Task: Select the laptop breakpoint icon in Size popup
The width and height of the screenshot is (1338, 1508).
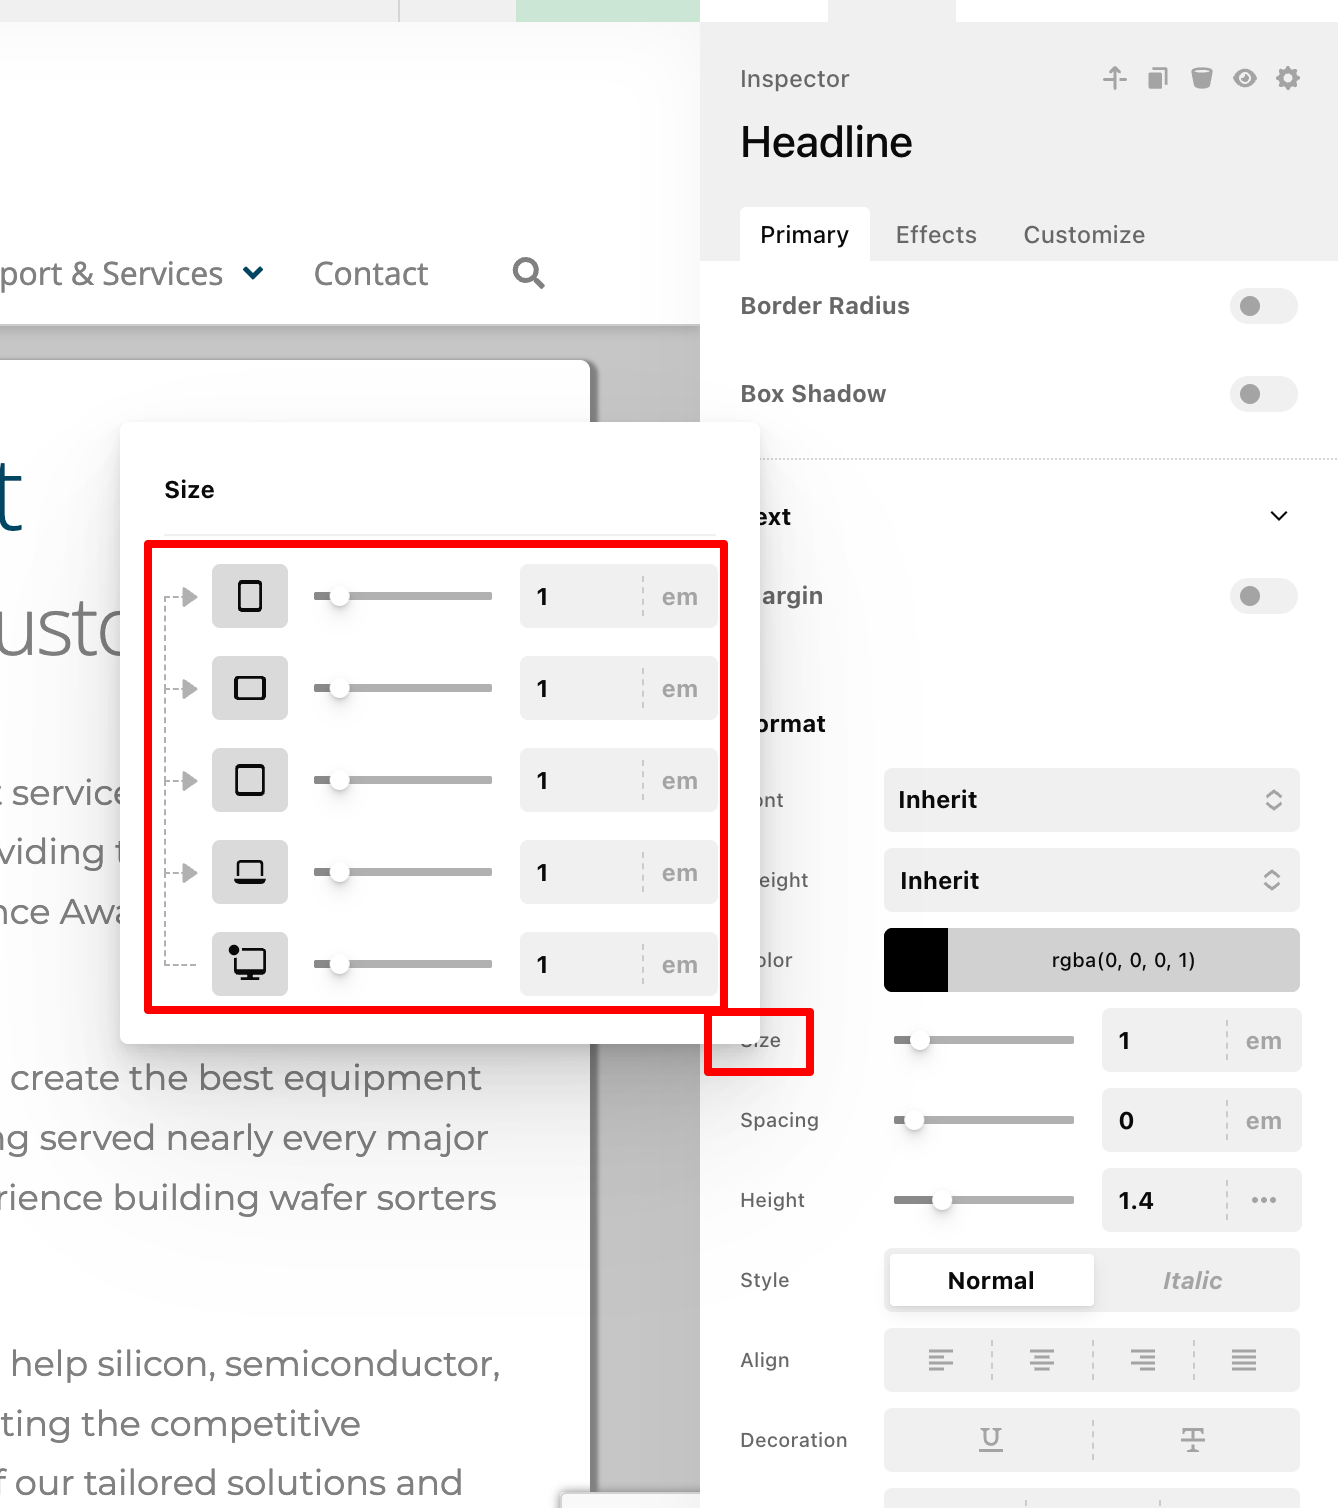Action: click(250, 872)
